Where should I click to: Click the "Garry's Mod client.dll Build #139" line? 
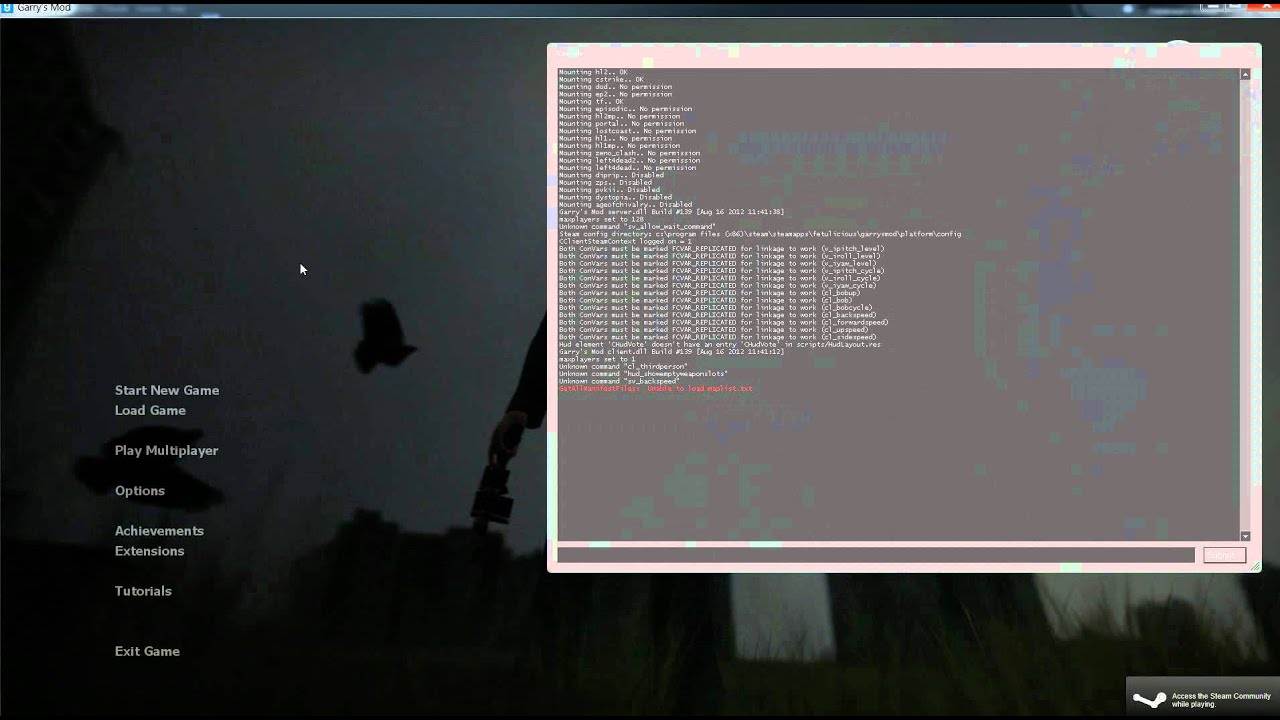tap(671, 351)
